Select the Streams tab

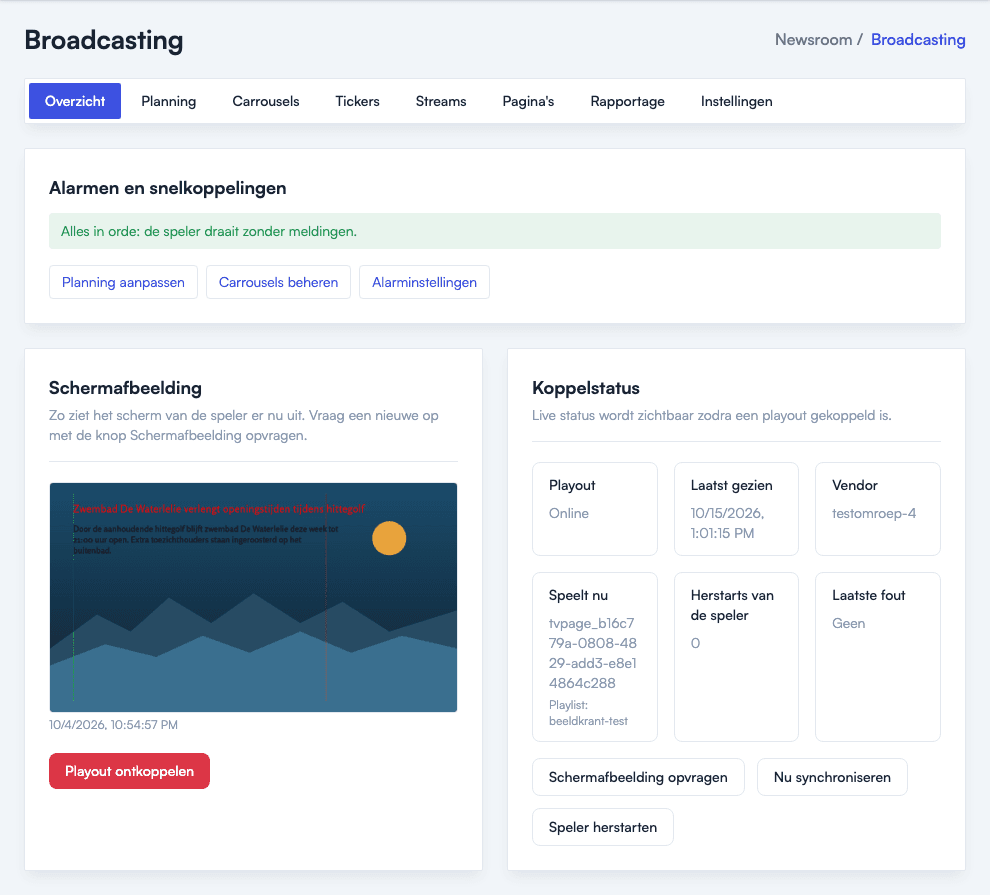tap(441, 101)
